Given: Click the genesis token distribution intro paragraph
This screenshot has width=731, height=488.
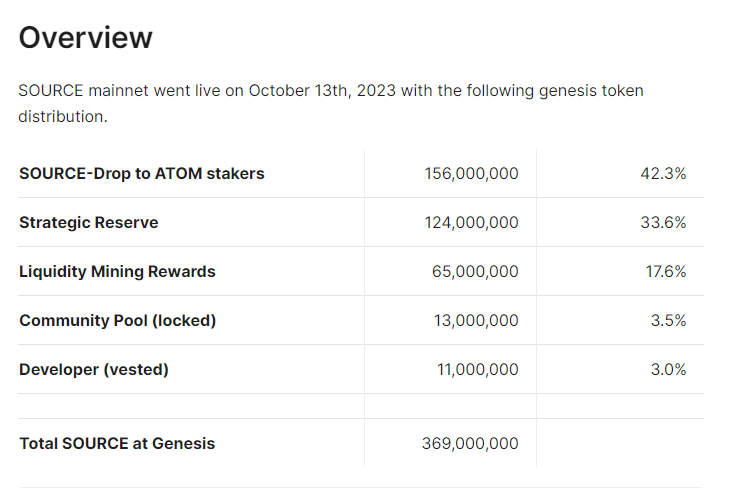Looking at the screenshot, I should coord(330,103).
